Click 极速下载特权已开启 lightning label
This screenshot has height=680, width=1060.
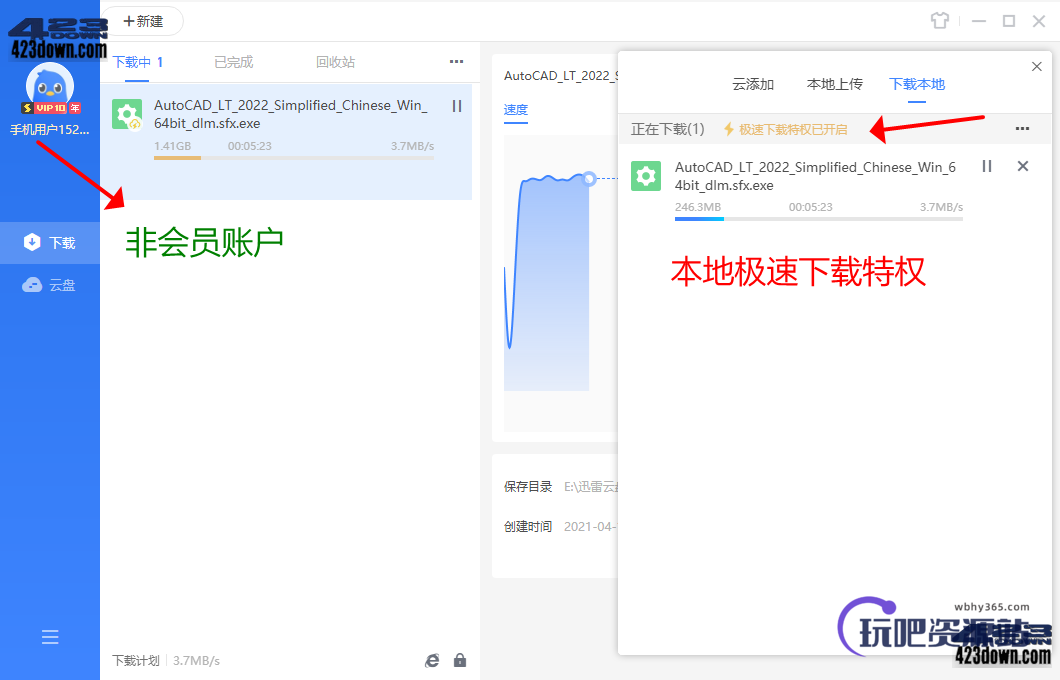click(x=785, y=129)
